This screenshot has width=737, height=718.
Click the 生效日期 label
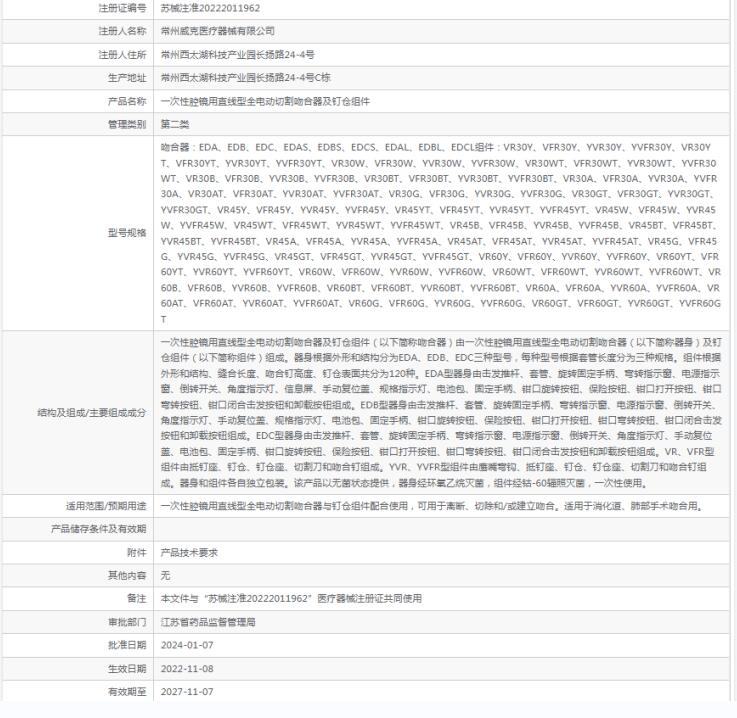127,669
